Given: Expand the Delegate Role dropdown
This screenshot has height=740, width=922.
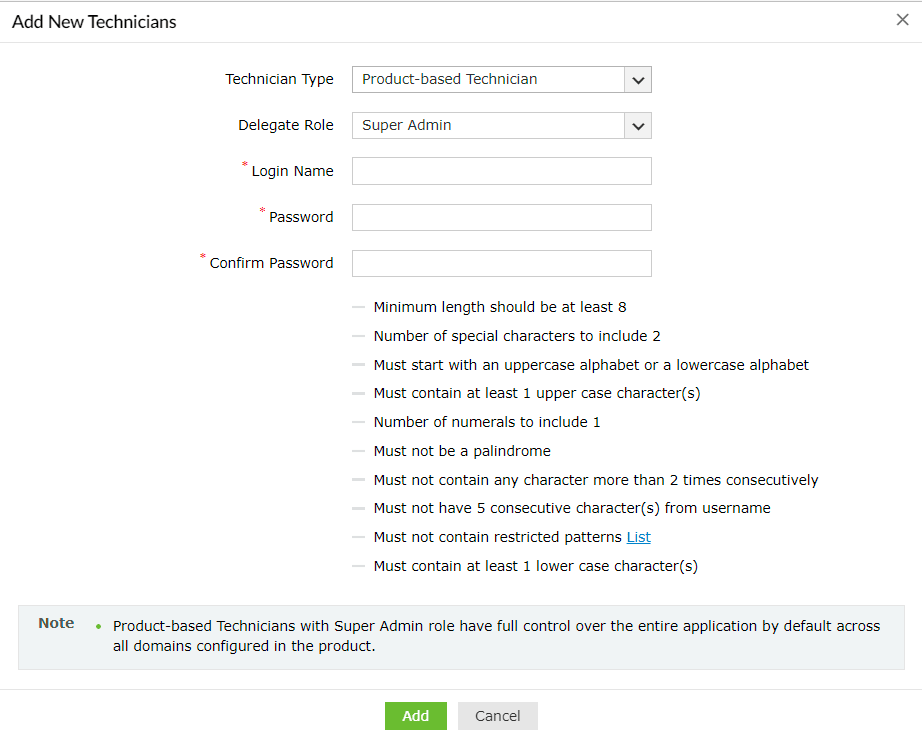Looking at the screenshot, I should tap(500, 125).
